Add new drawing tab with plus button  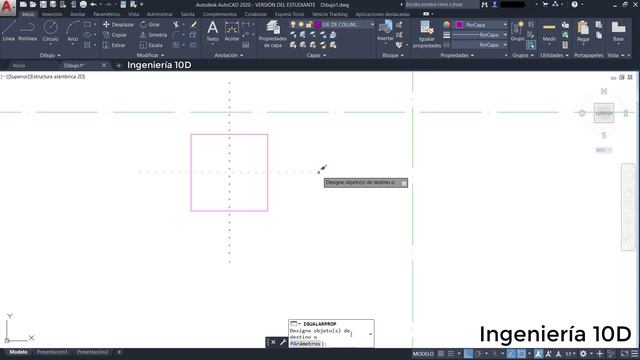(118, 65)
